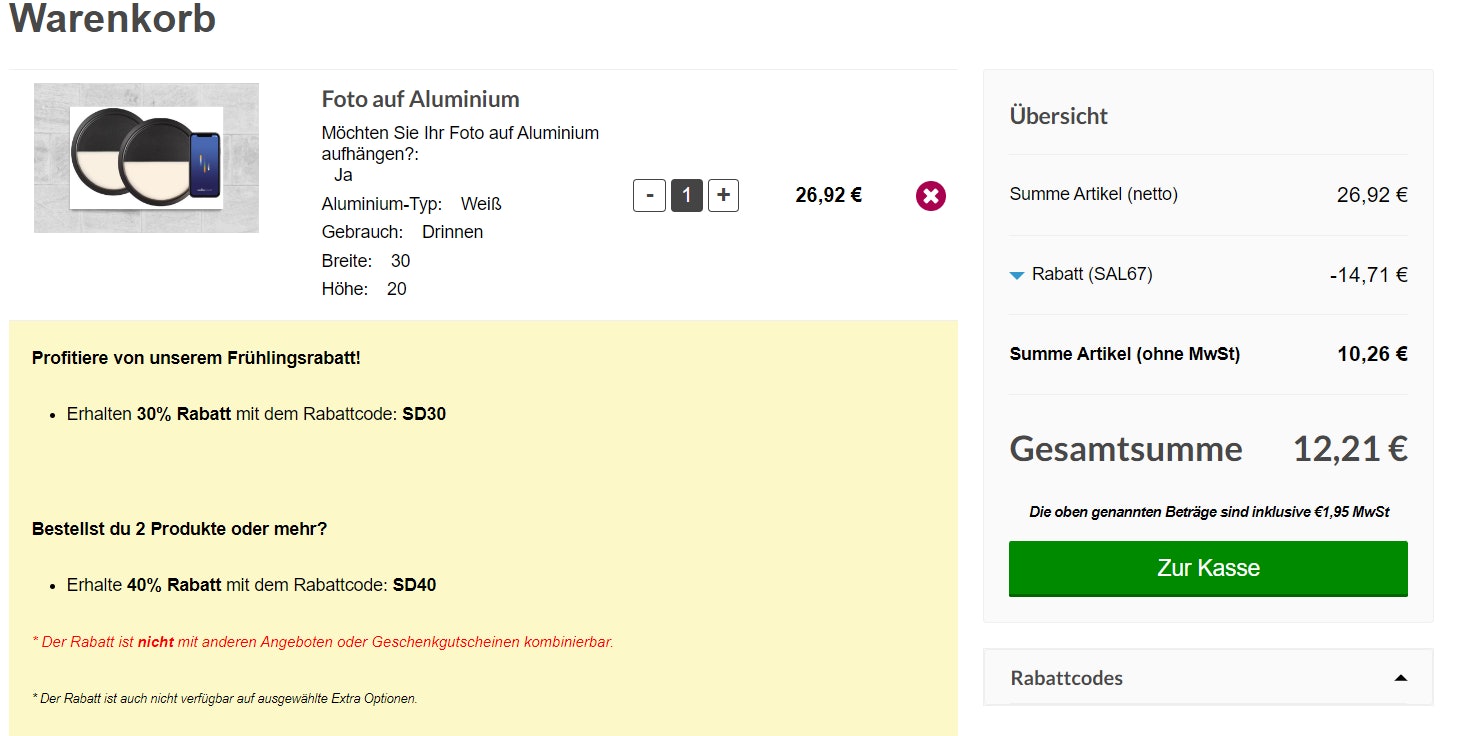Click the SD30 discount code text
This screenshot has width=1462, height=736.
(x=424, y=413)
